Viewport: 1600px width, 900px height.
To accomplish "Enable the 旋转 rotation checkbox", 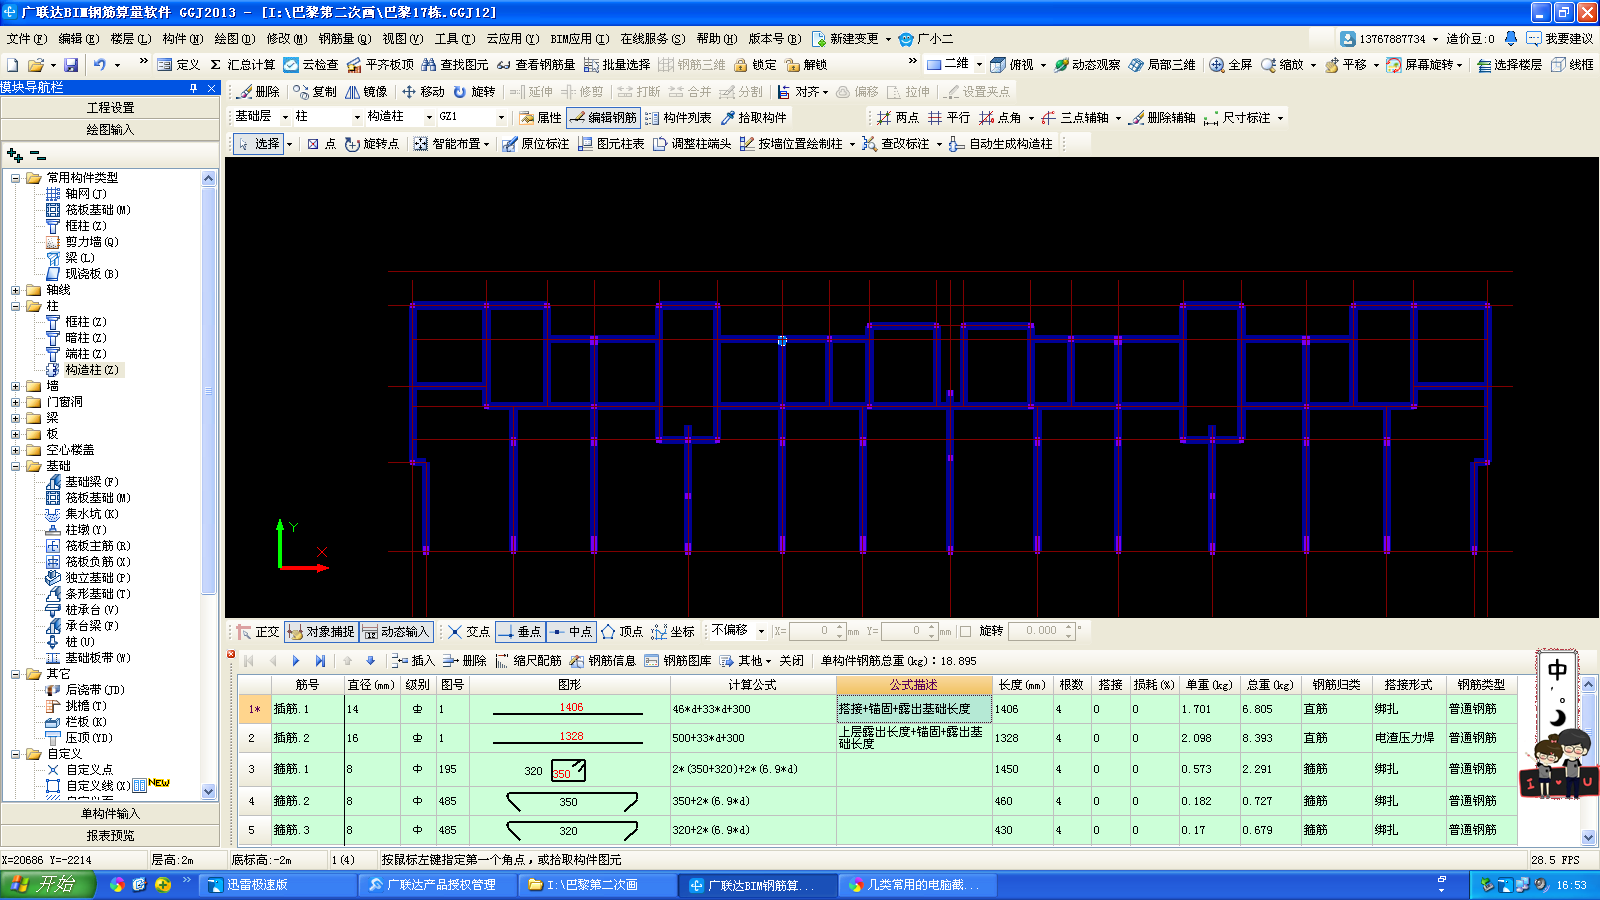I will click(x=966, y=631).
